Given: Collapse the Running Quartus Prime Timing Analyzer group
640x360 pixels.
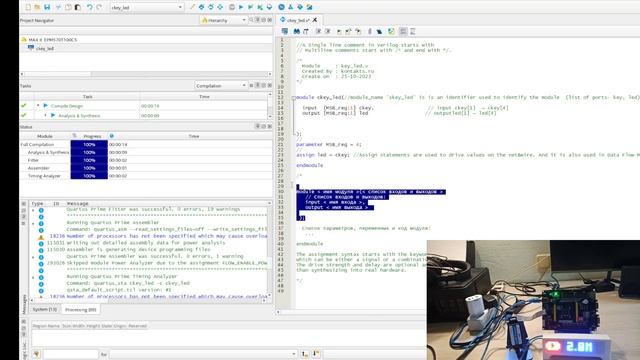Looking at the screenshot, I should click(33, 277).
